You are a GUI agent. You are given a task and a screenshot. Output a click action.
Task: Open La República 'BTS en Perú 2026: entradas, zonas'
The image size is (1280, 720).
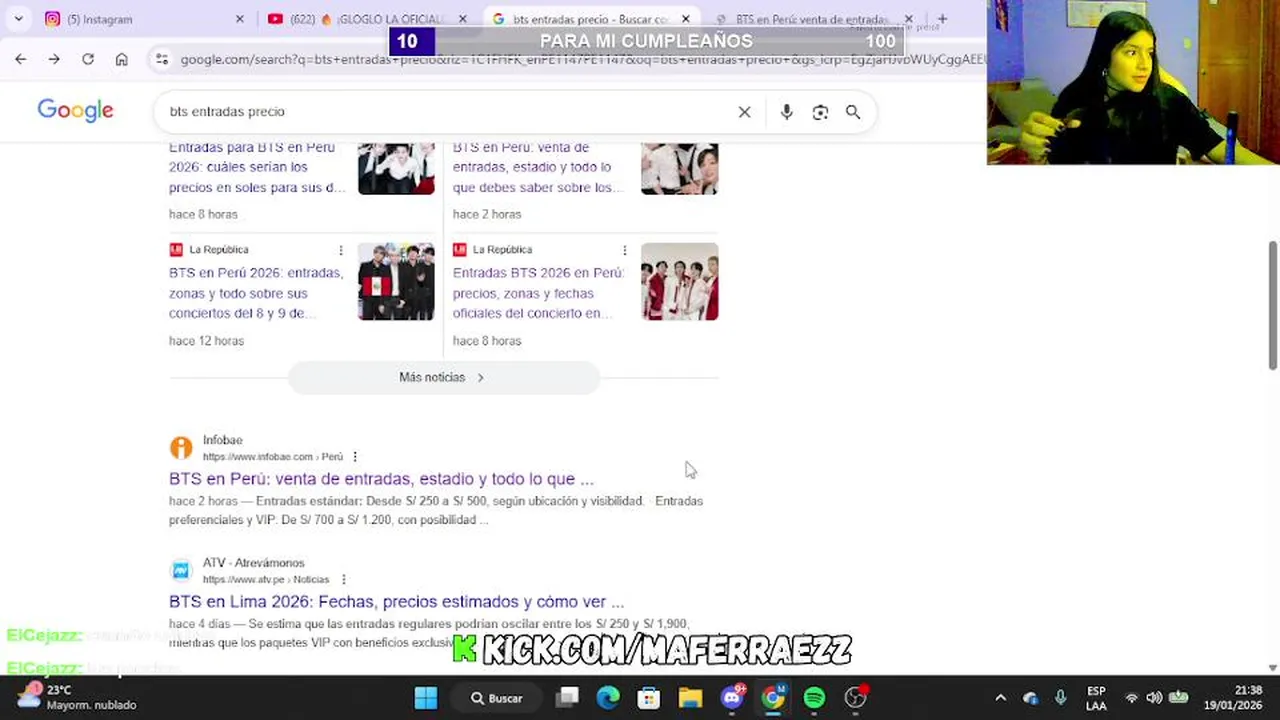coord(256,293)
